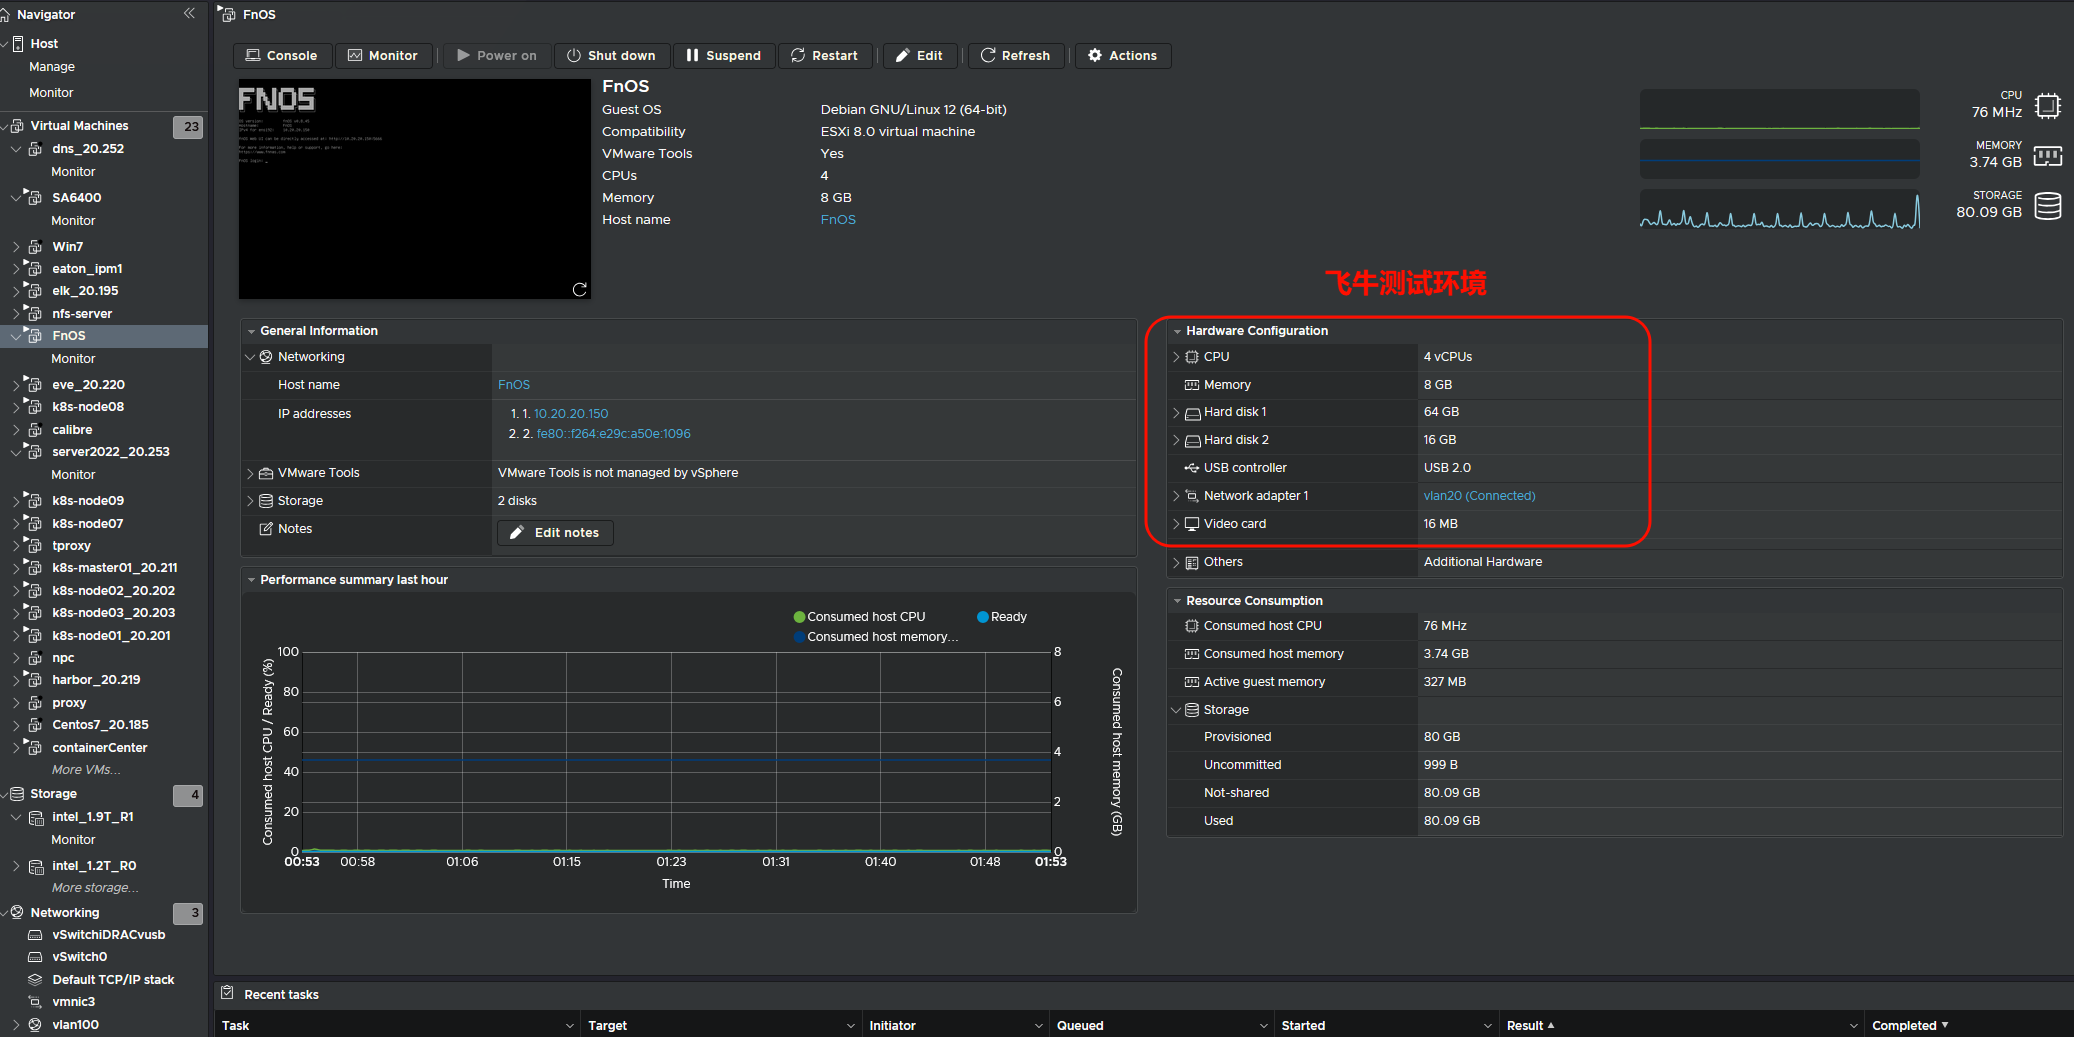The height and width of the screenshot is (1037, 2074).
Task: Collapse the General Information section
Action: (x=251, y=331)
